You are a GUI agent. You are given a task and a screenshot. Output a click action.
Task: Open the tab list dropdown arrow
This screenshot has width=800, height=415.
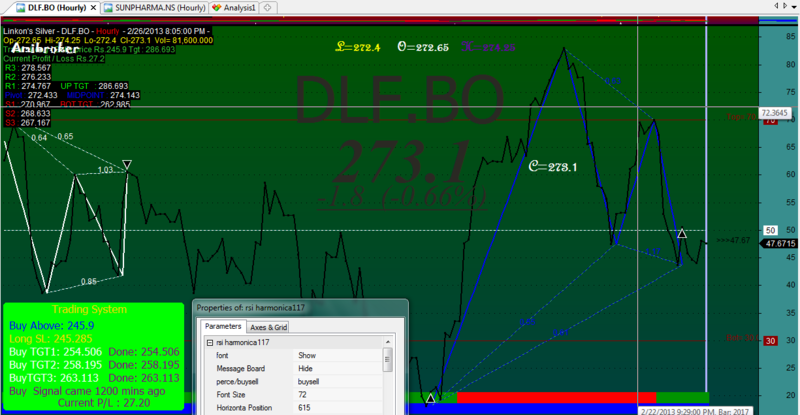[x=794, y=7]
